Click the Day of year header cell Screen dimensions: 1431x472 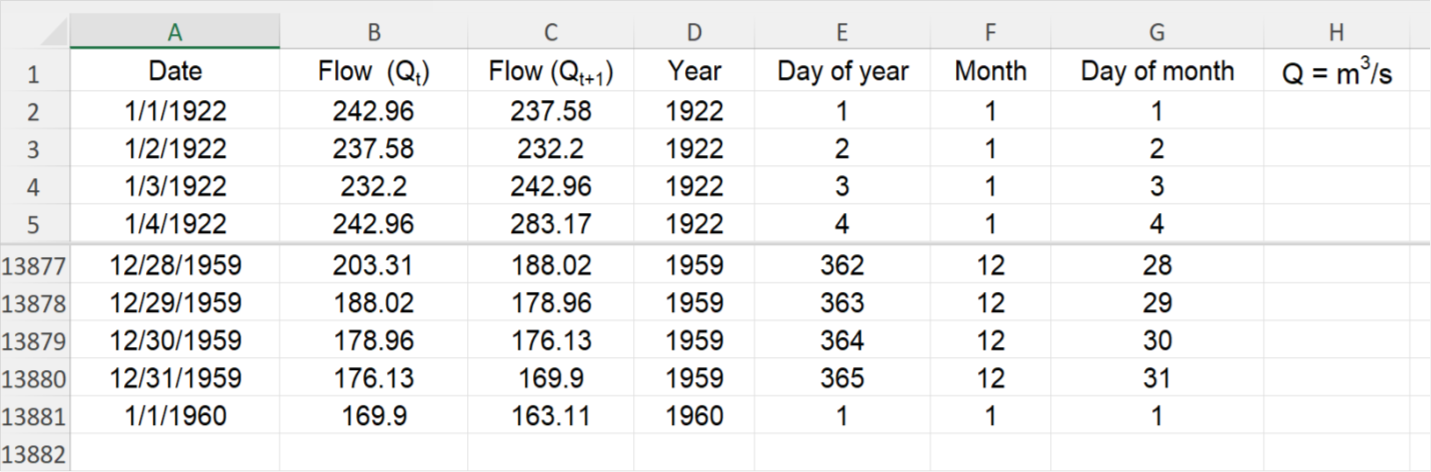(842, 72)
